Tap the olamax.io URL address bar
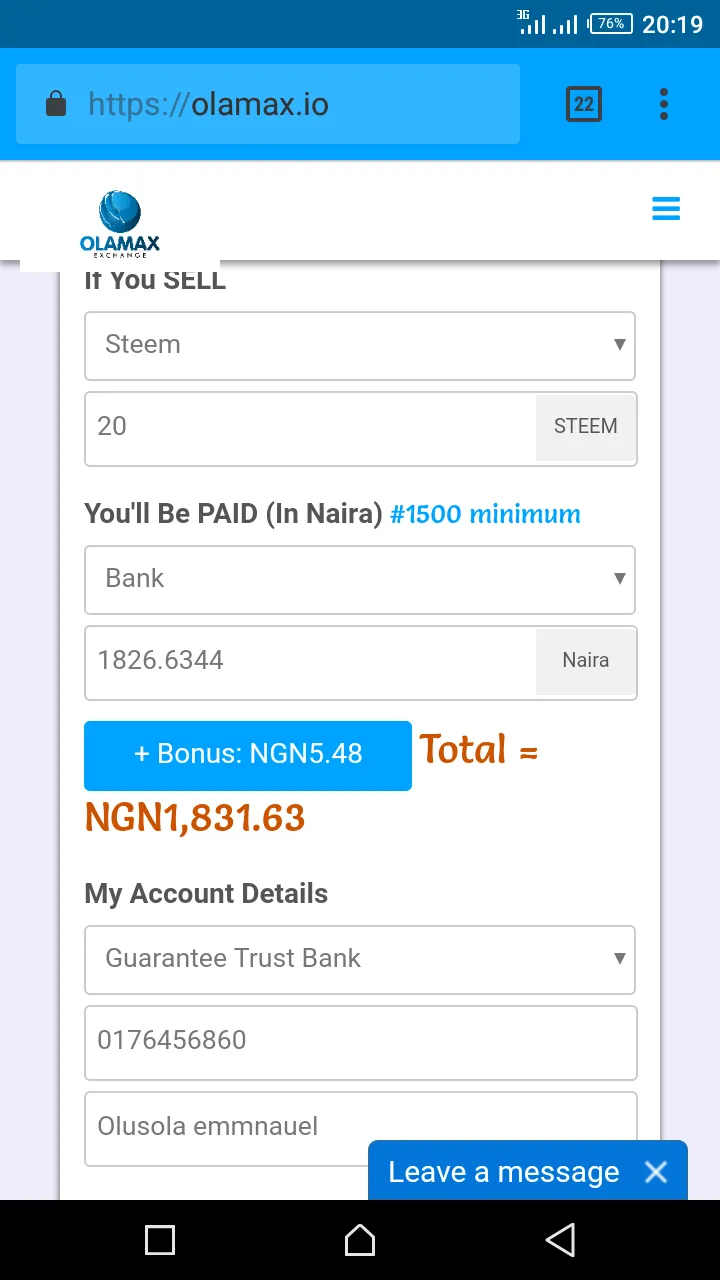 click(x=268, y=104)
